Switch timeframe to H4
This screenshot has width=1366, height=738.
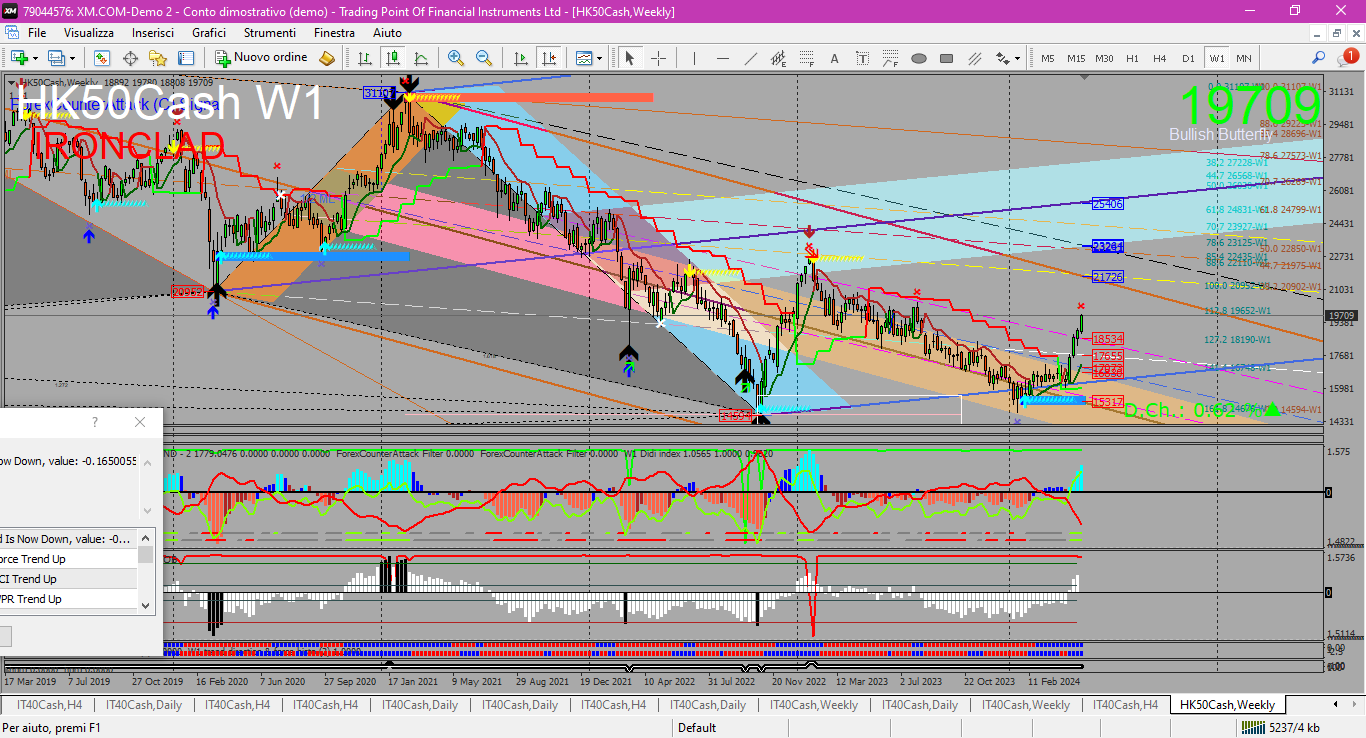pos(1160,58)
